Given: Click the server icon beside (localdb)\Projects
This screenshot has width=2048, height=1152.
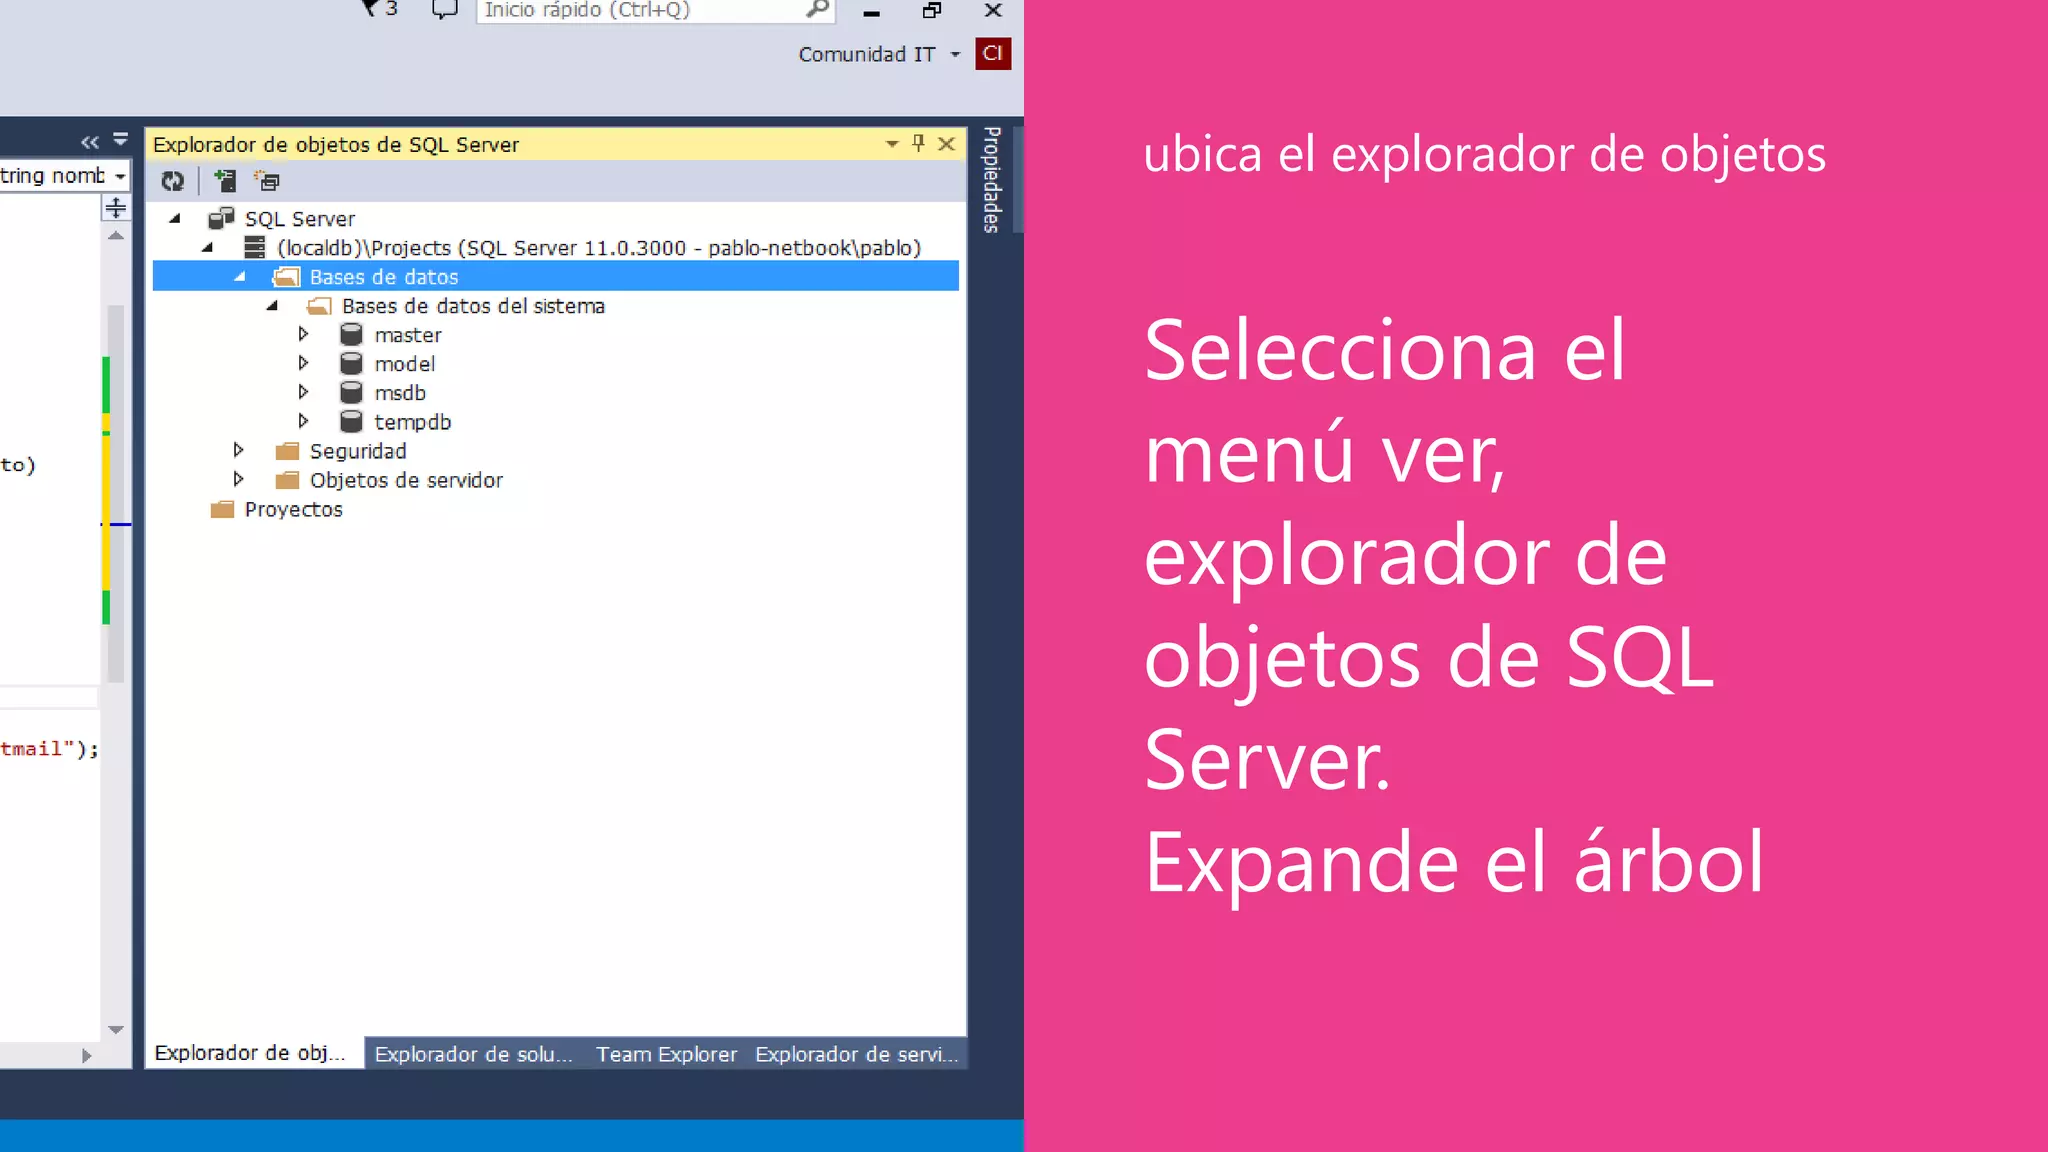Looking at the screenshot, I should [254, 247].
